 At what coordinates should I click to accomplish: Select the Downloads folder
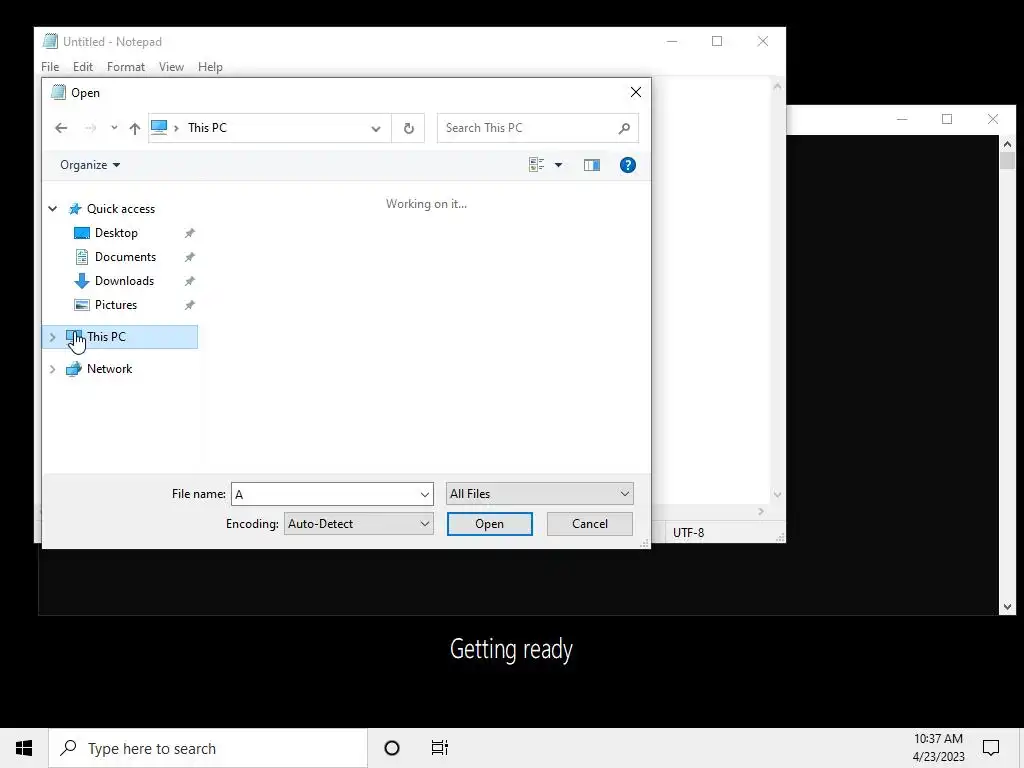[x=124, y=281]
